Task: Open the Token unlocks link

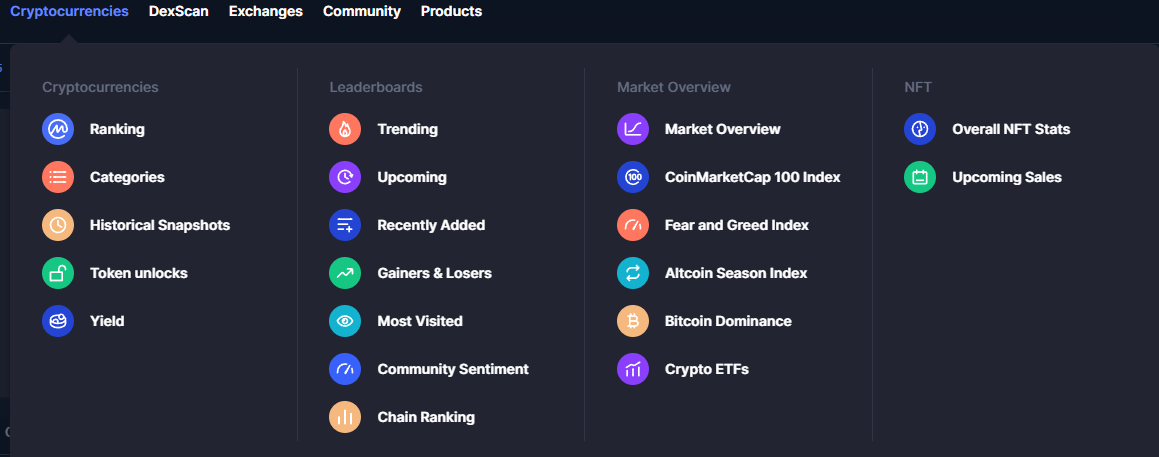Action: click(138, 273)
